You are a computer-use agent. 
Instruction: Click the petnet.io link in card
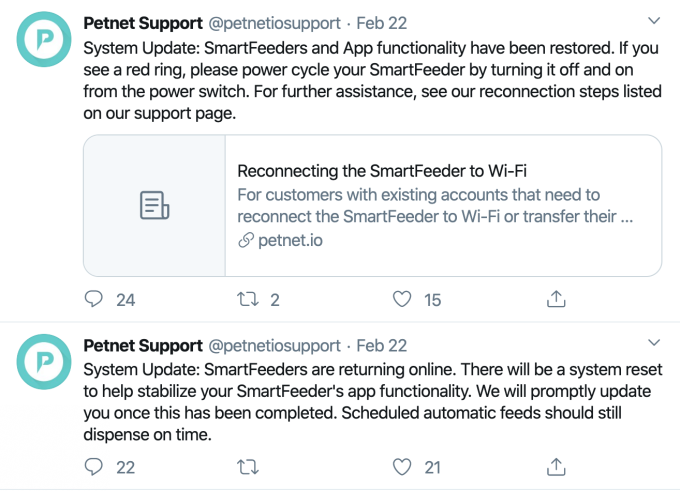pos(290,240)
